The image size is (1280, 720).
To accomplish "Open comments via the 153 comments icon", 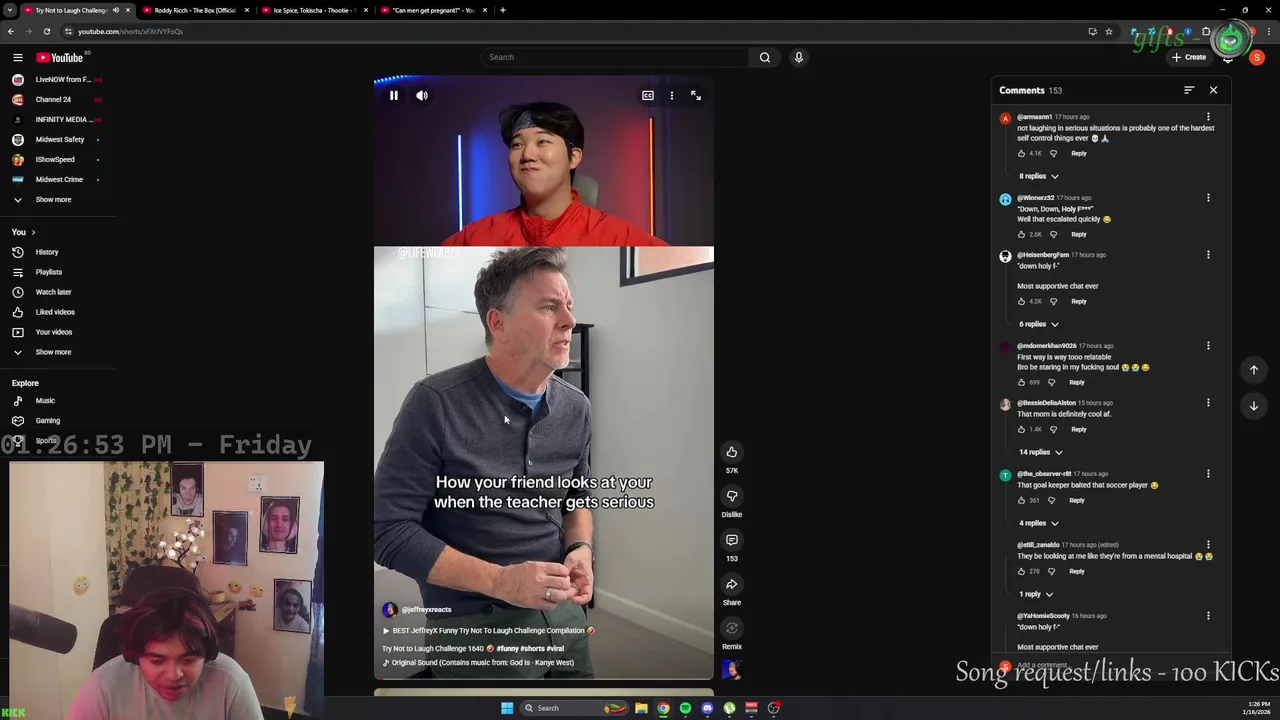I will click(732, 540).
